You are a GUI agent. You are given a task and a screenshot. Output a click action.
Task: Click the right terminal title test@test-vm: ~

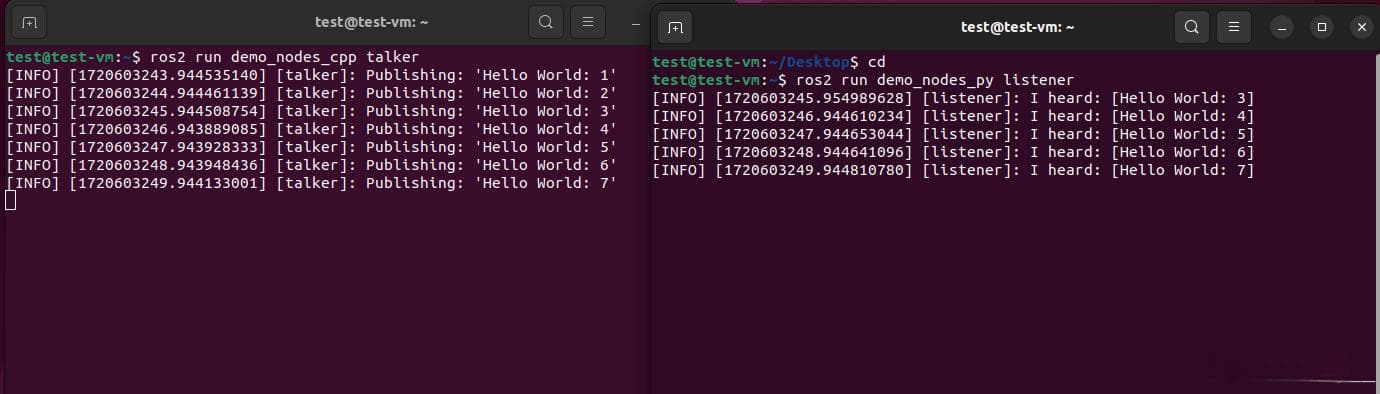(1017, 27)
